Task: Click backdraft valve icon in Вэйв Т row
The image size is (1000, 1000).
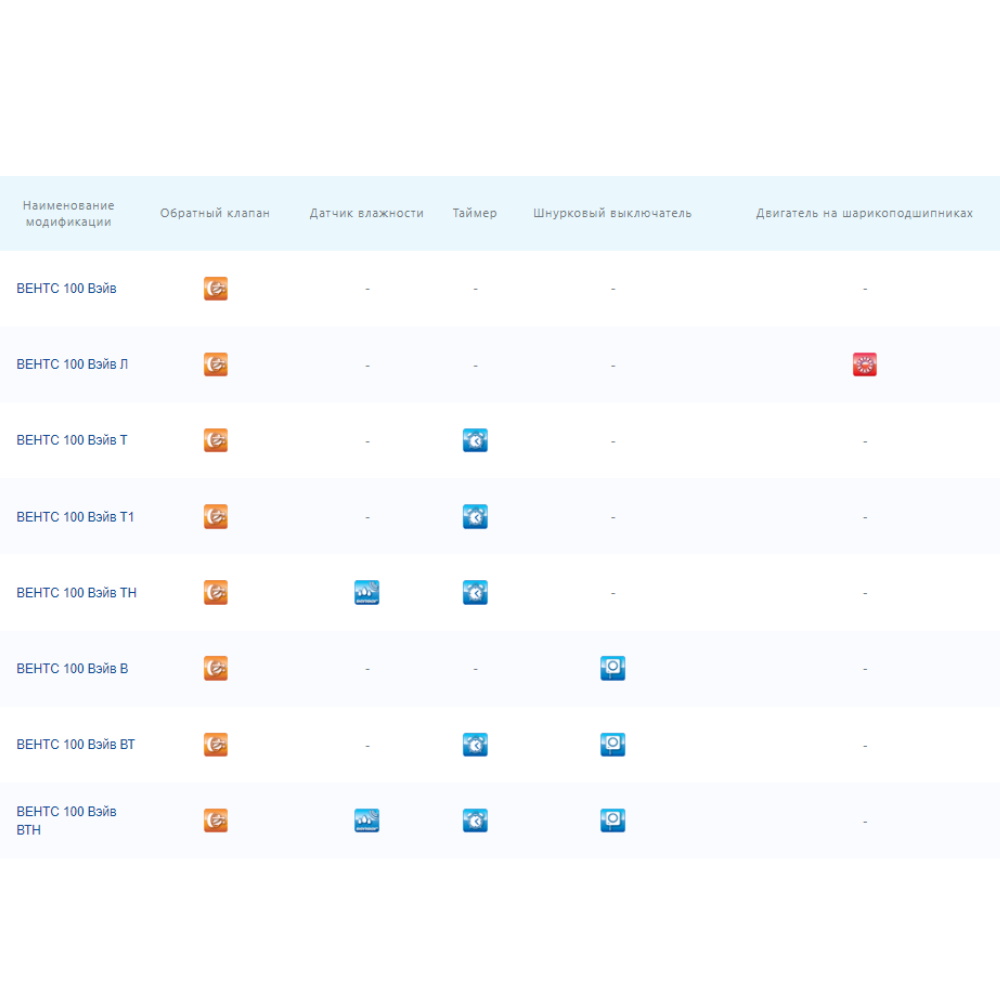Action: [x=216, y=440]
